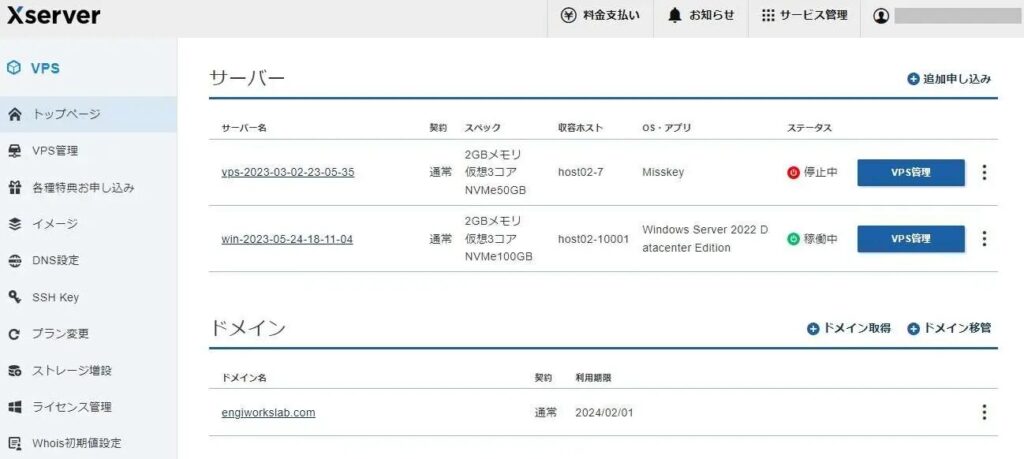This screenshot has height=459, width=1024.
Task: Open SSH Key in the sidebar
Action: [x=88, y=297]
